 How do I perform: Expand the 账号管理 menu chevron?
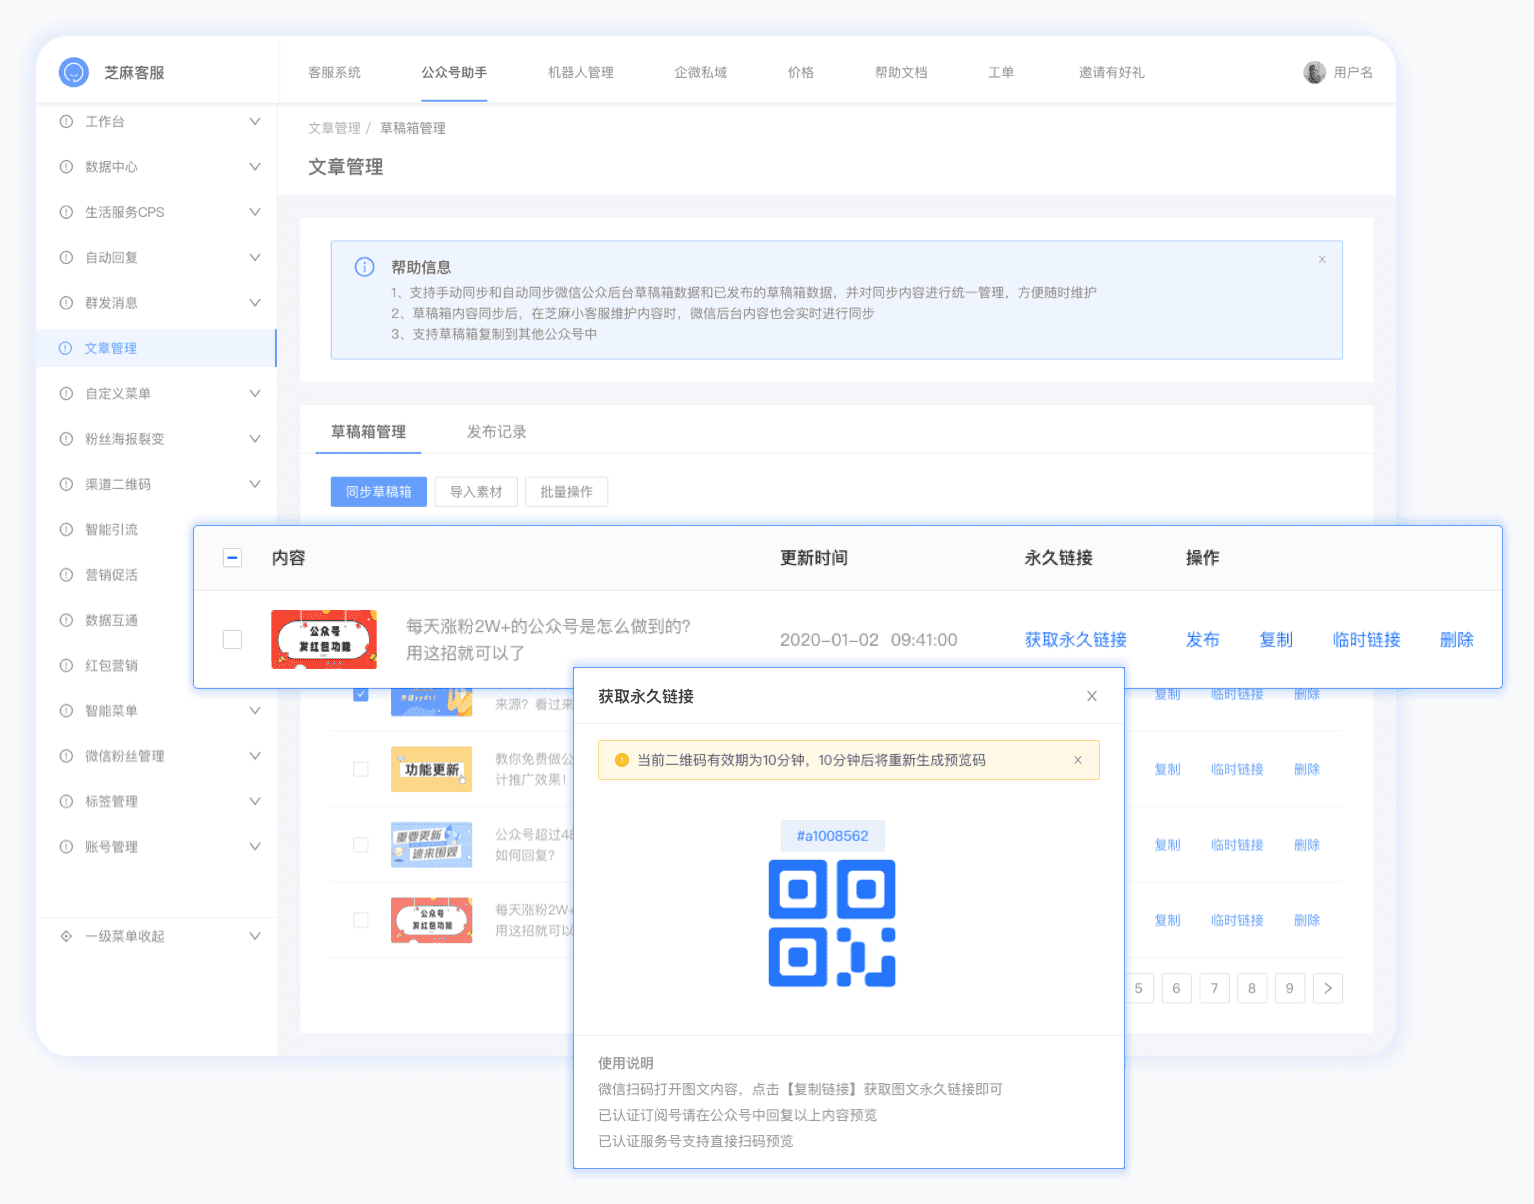pos(255,847)
